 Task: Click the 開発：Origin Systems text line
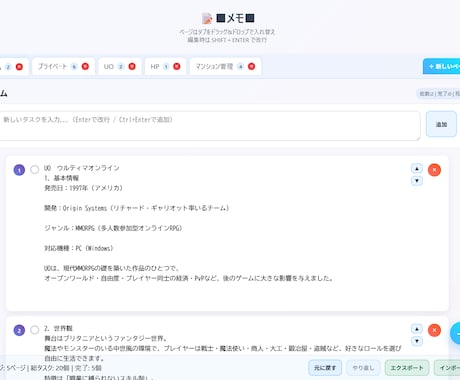tap(137, 208)
